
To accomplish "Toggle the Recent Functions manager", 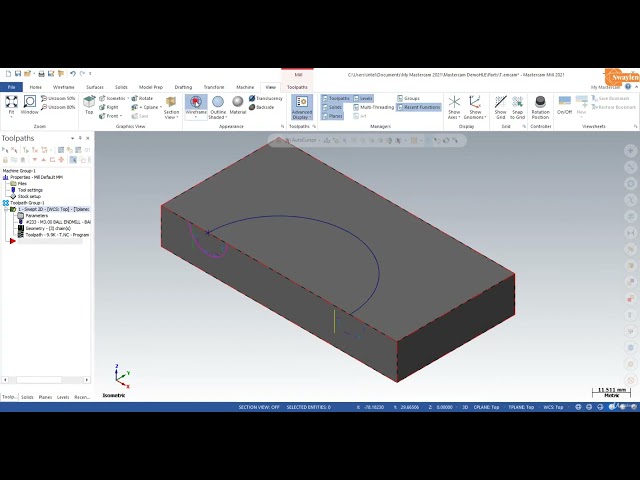I will (419, 107).
